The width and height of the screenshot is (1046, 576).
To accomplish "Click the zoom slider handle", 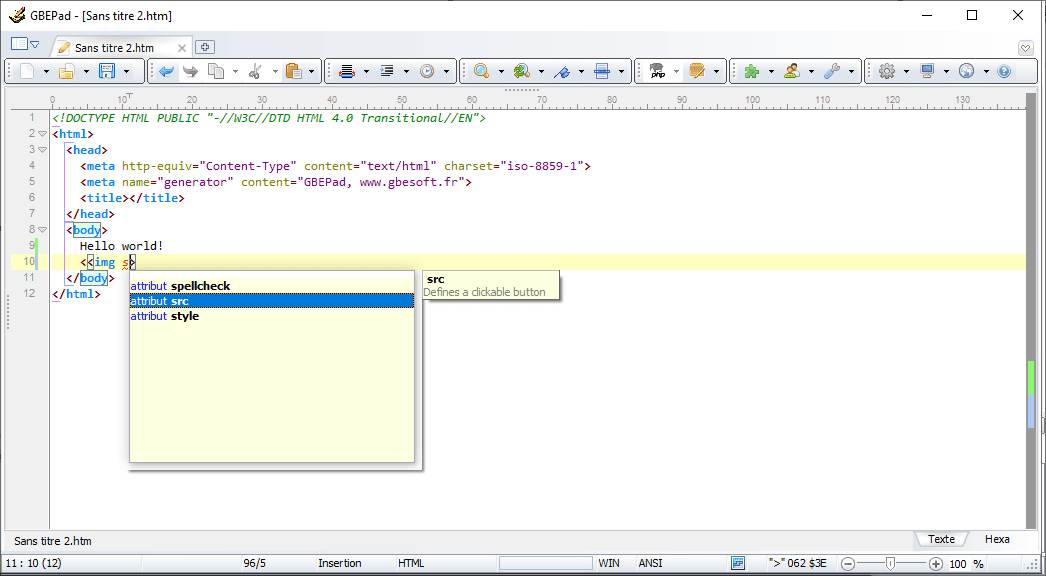I will point(890,564).
